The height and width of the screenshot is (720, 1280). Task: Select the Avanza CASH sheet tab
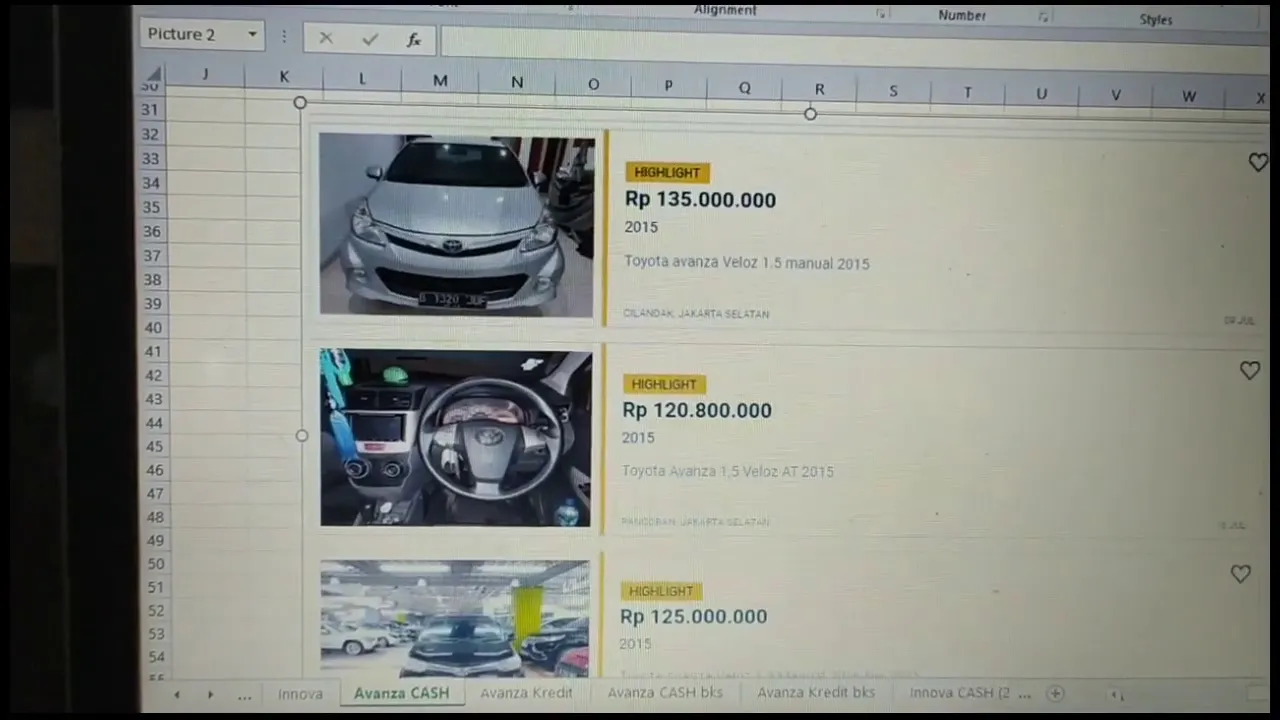pyautogui.click(x=402, y=693)
